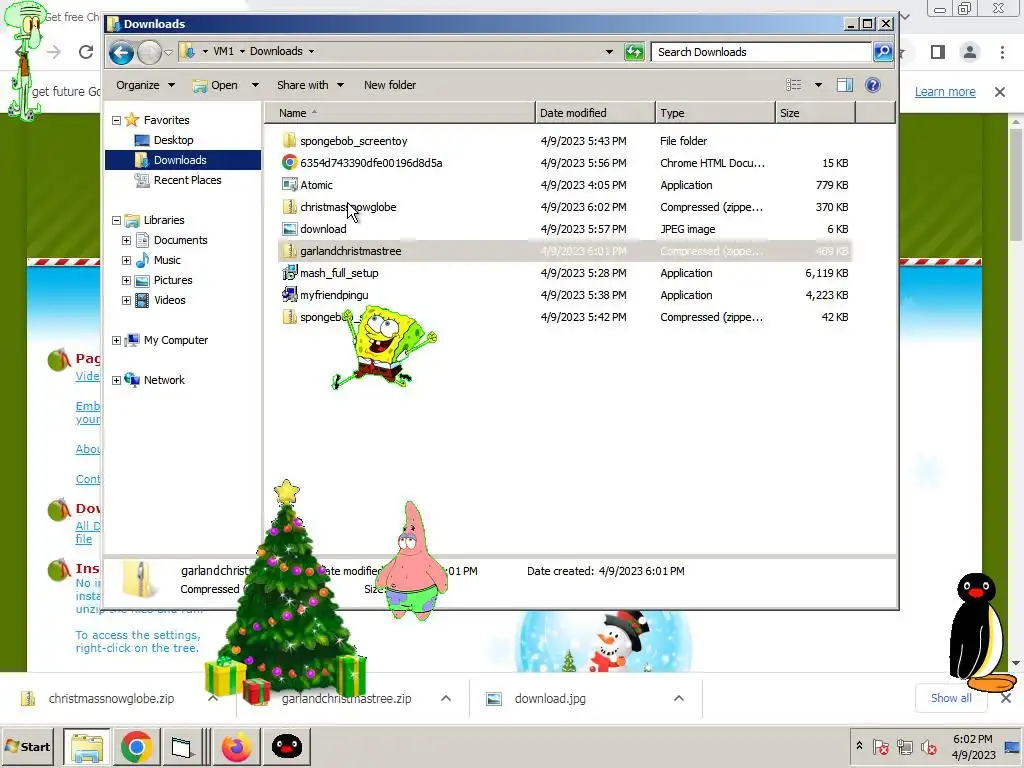Click the VM1 breadcrumb in address bar
Image resolution: width=1024 pixels, height=768 pixels.
(223, 51)
